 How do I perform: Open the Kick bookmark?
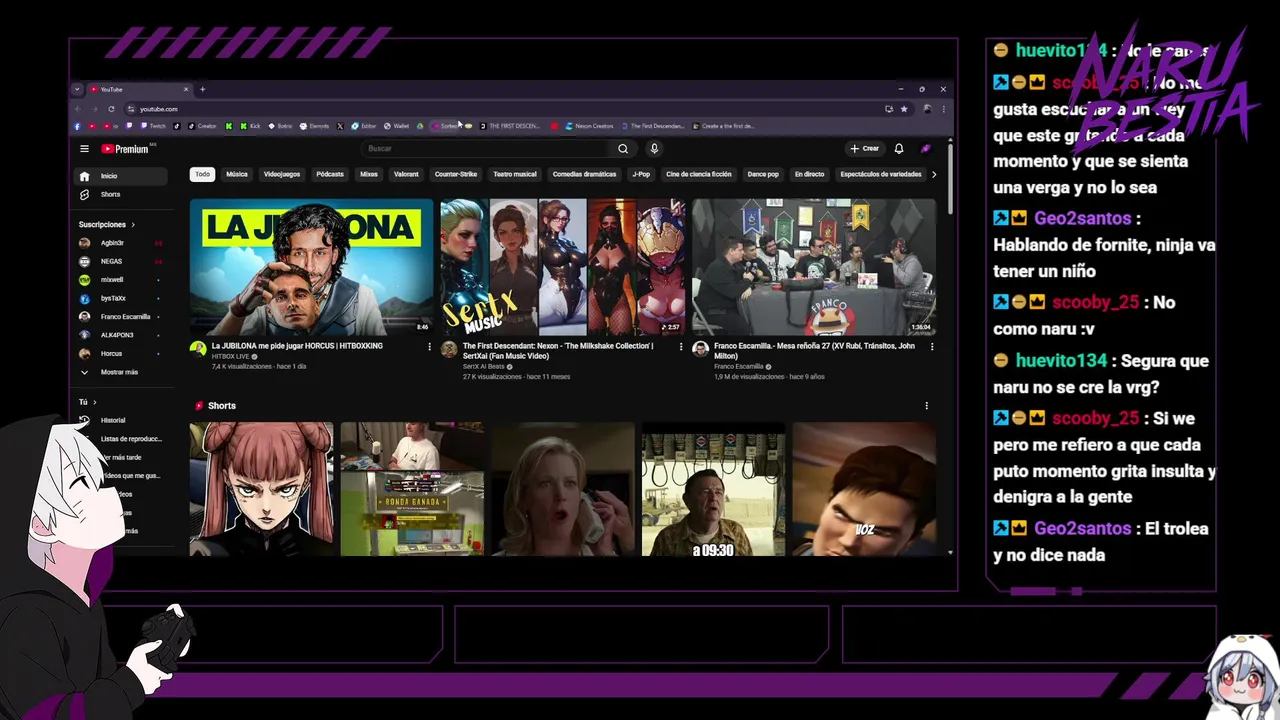pos(250,126)
